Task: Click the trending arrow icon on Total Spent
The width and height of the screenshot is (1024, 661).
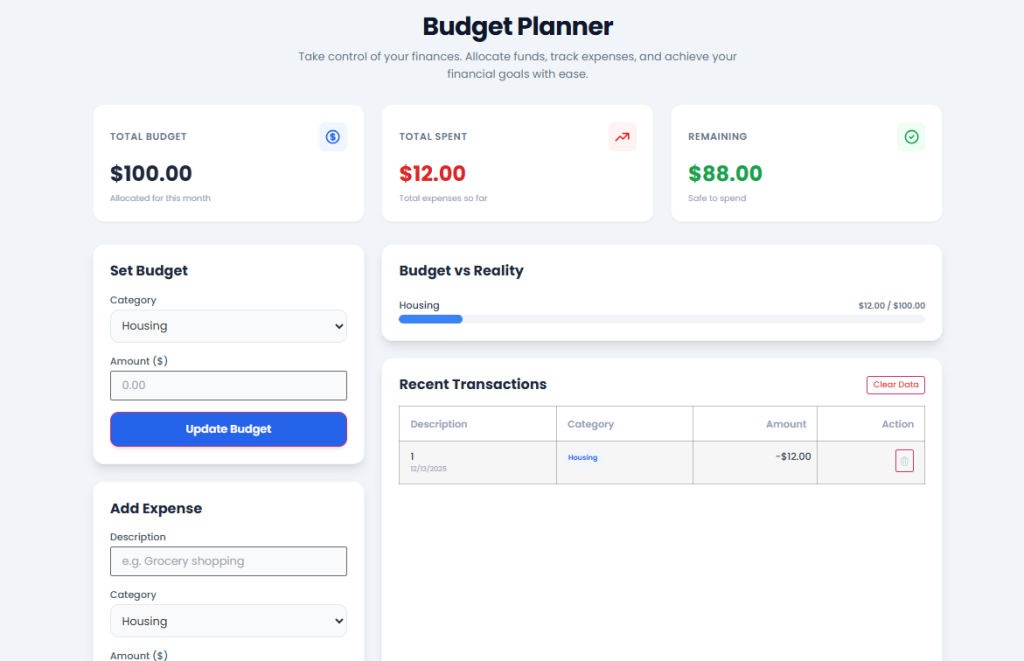Action: (622, 136)
